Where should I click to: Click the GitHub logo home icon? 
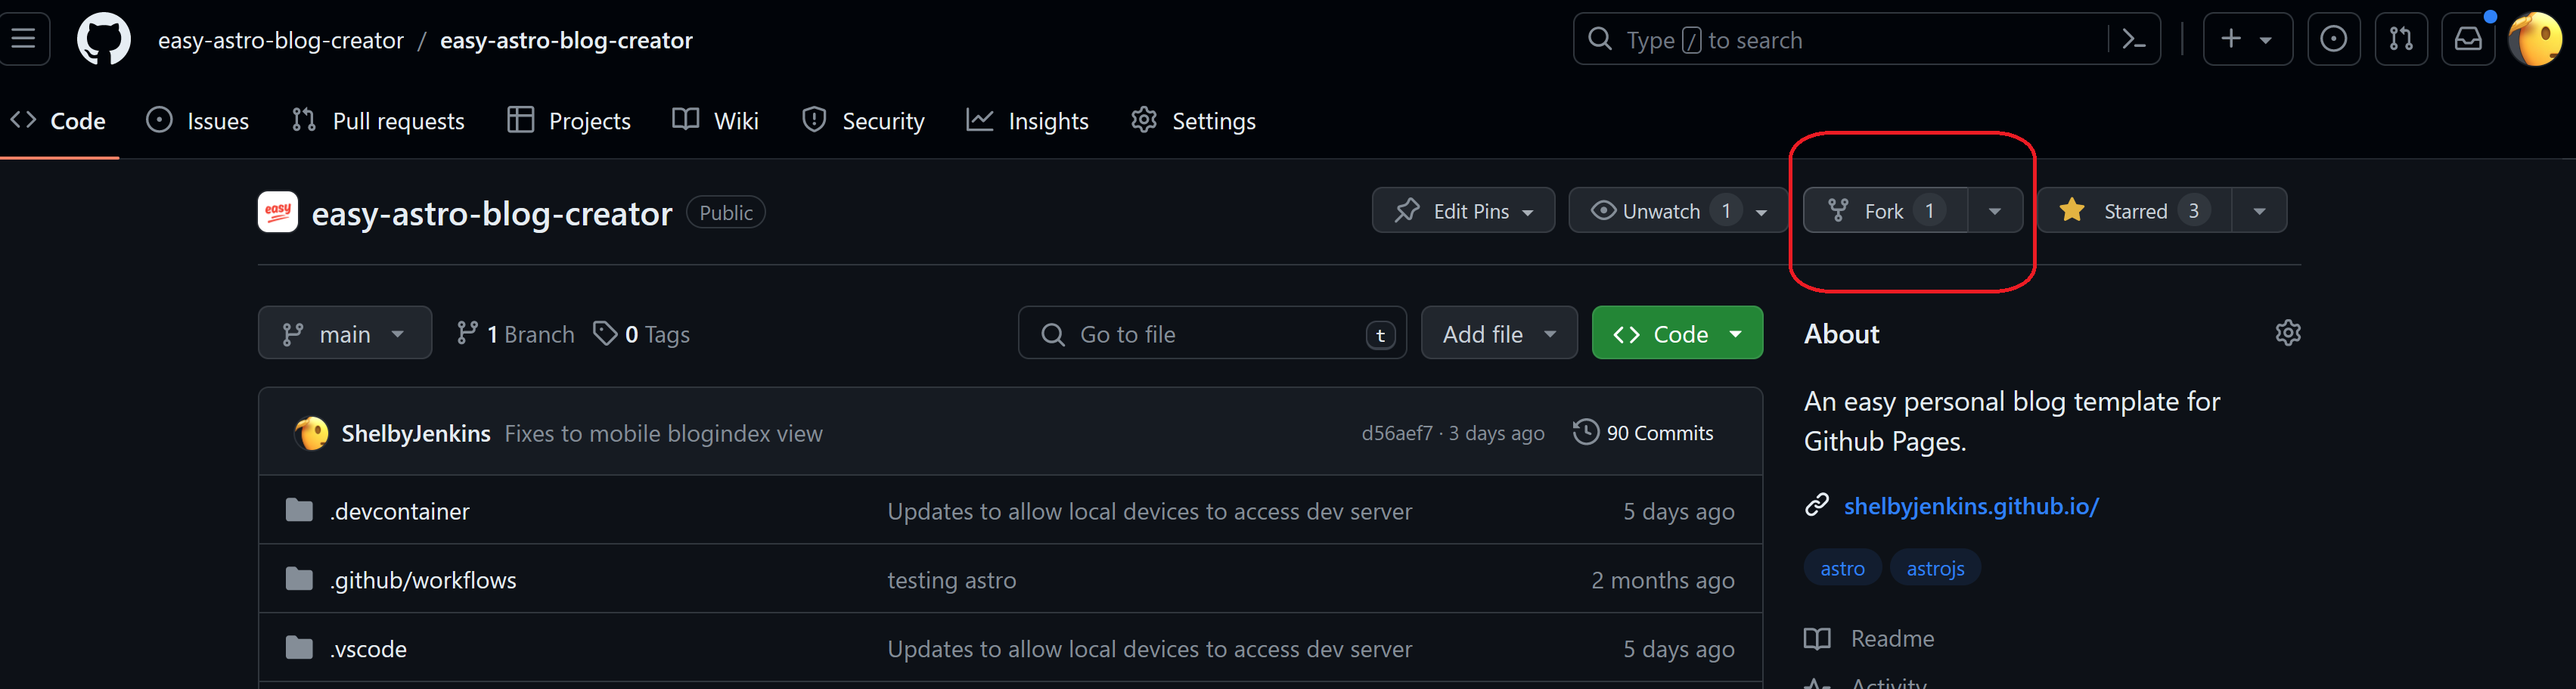(x=104, y=40)
